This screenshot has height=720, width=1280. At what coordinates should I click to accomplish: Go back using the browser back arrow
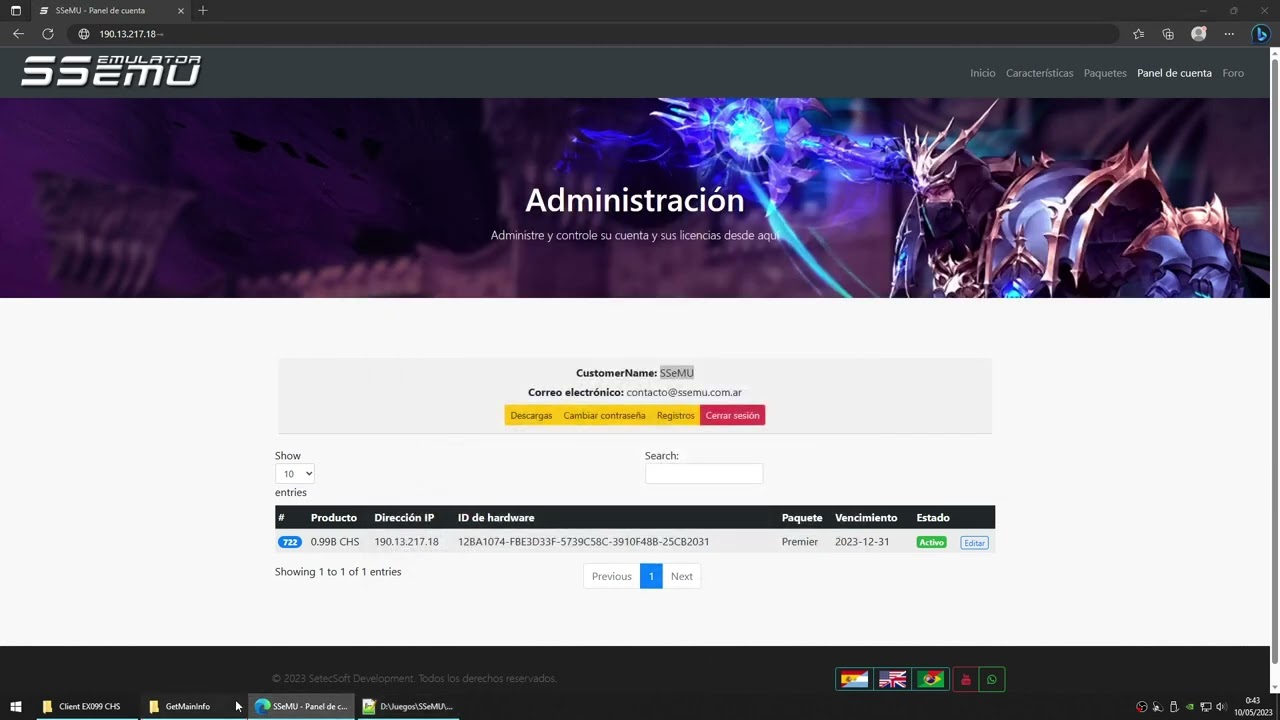click(x=18, y=34)
